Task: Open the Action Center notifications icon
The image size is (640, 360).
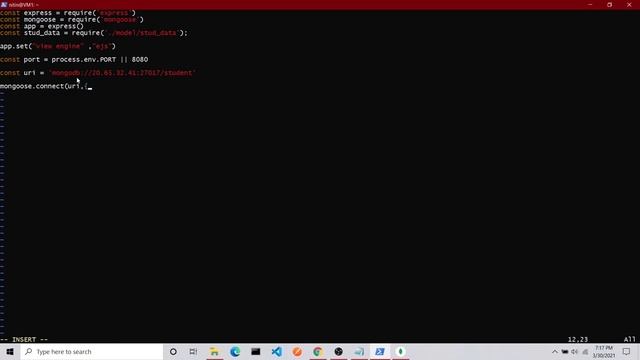Action: (627, 351)
